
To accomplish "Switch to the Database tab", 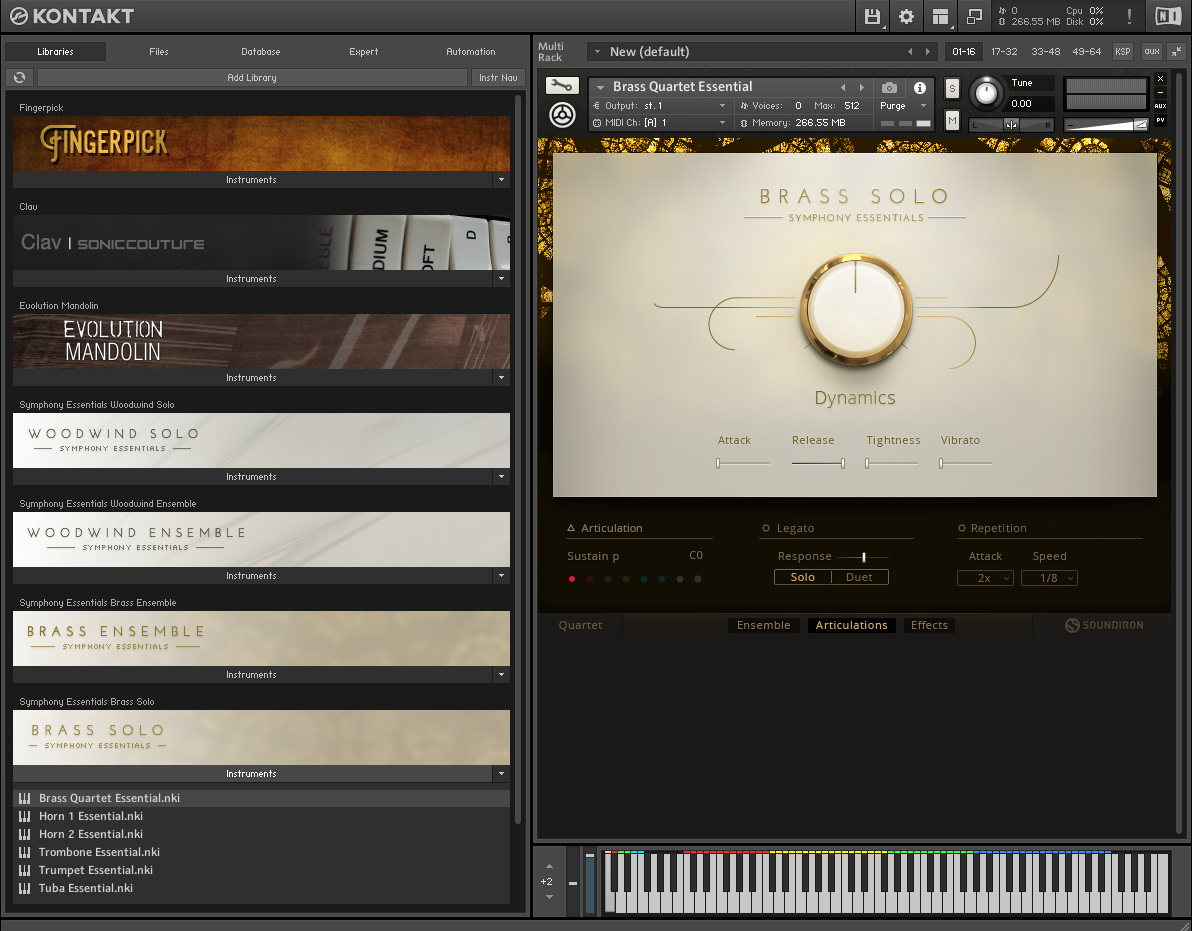I will [x=261, y=52].
